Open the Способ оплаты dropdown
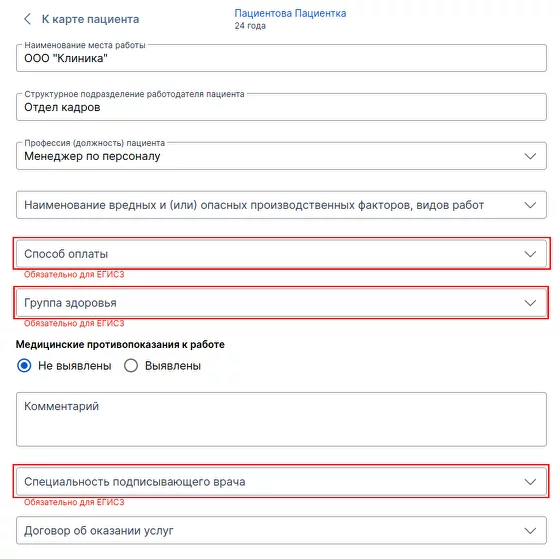Image resolution: width=560 pixels, height=559 pixels. [x=281, y=254]
